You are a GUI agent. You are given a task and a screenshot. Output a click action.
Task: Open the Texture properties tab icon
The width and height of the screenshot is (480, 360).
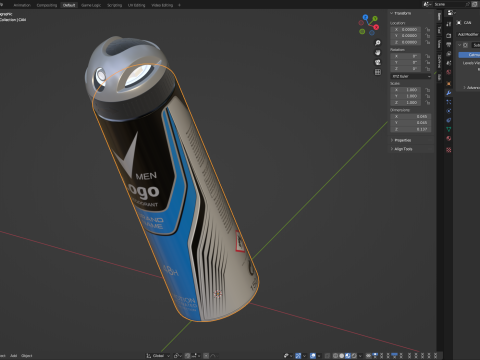coord(449,150)
